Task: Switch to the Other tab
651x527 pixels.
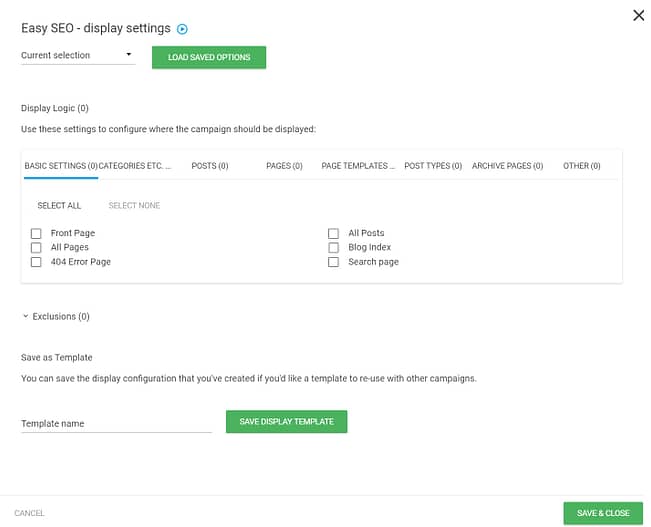Action: pos(582,166)
